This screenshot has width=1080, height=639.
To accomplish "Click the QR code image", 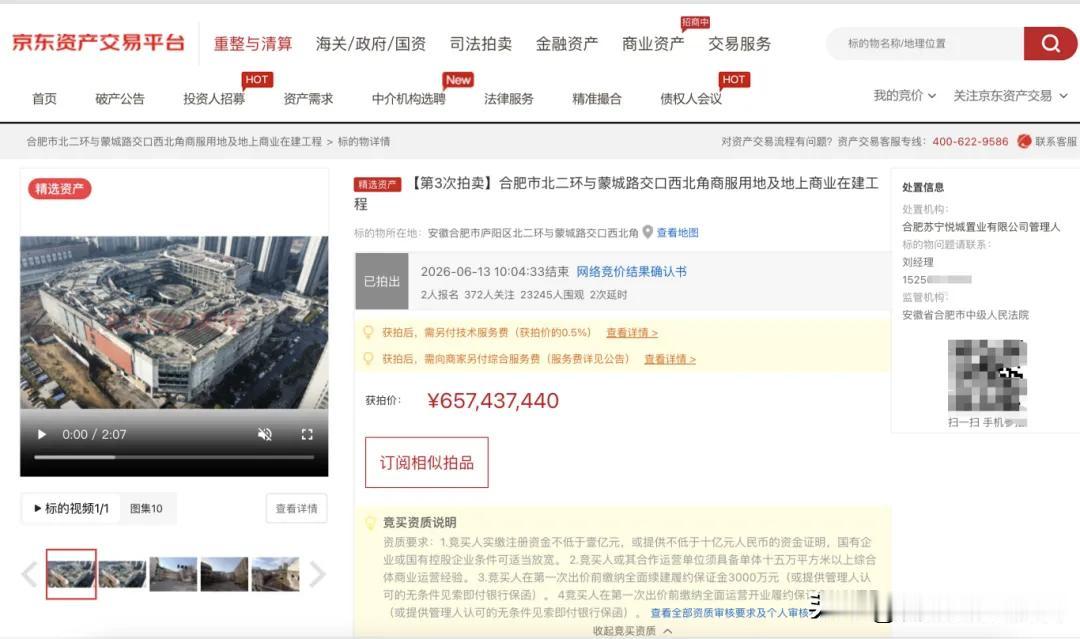I will coord(987,376).
